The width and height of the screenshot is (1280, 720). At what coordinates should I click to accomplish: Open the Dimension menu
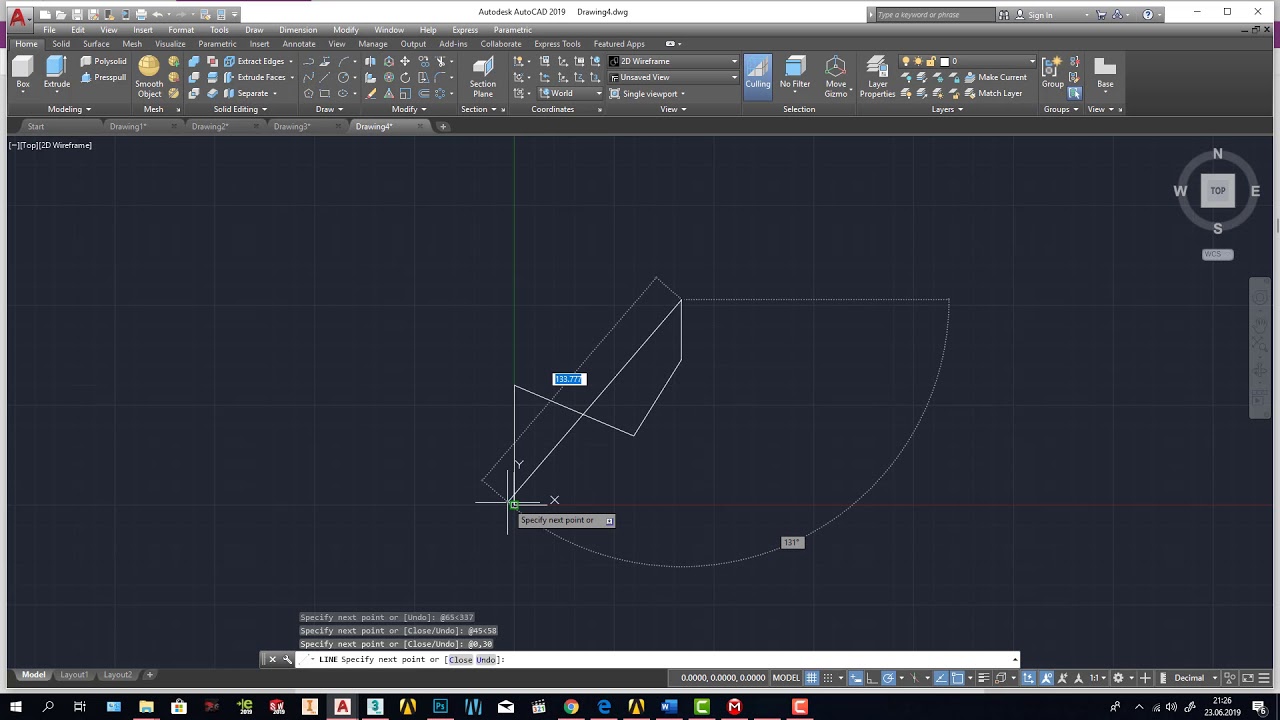point(298,30)
